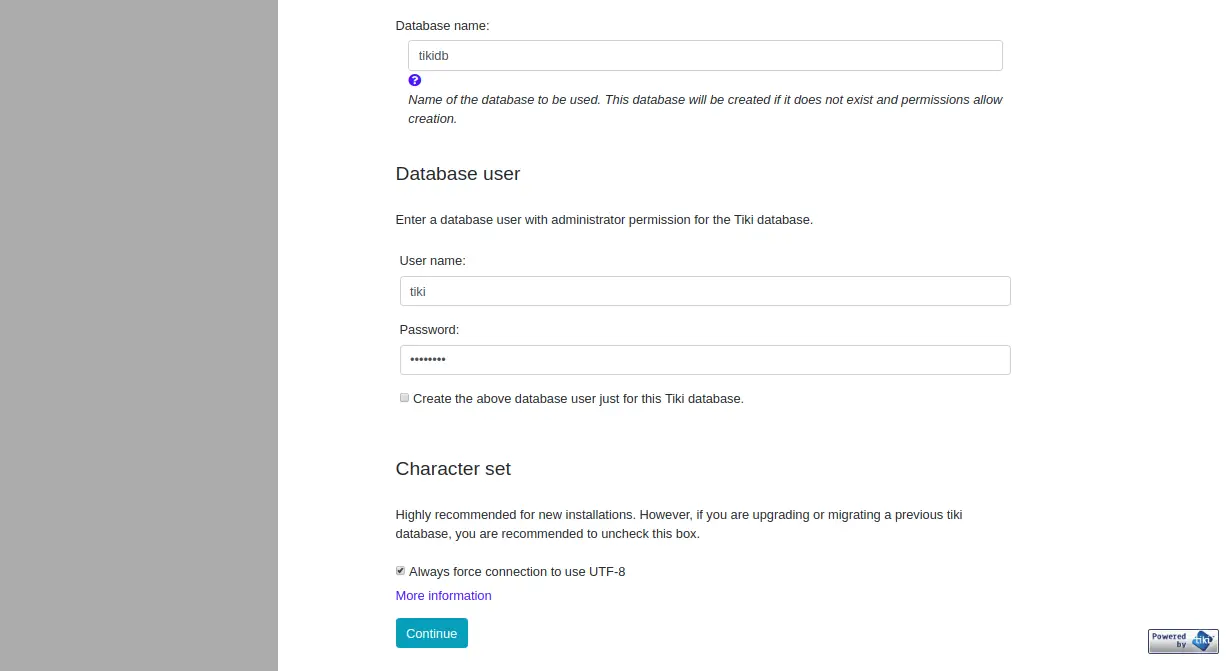Click the Database user heading

pos(458,174)
